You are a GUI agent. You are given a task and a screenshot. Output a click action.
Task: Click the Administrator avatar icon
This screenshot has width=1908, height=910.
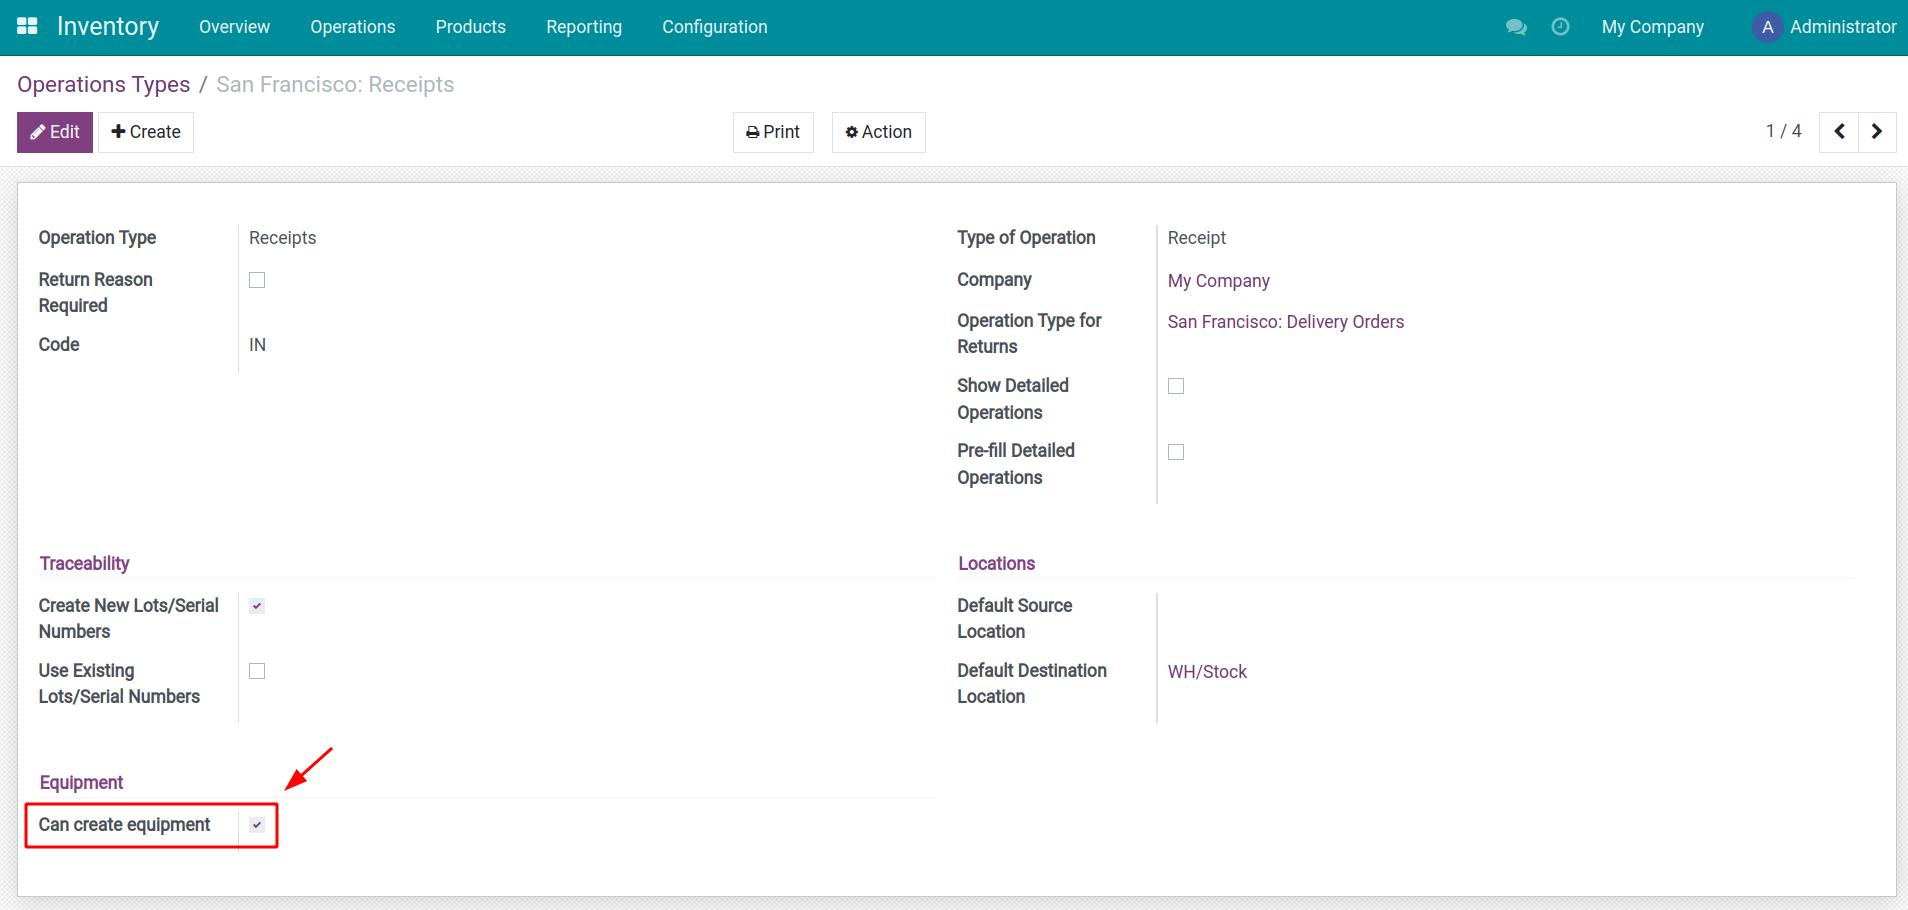tap(1767, 27)
